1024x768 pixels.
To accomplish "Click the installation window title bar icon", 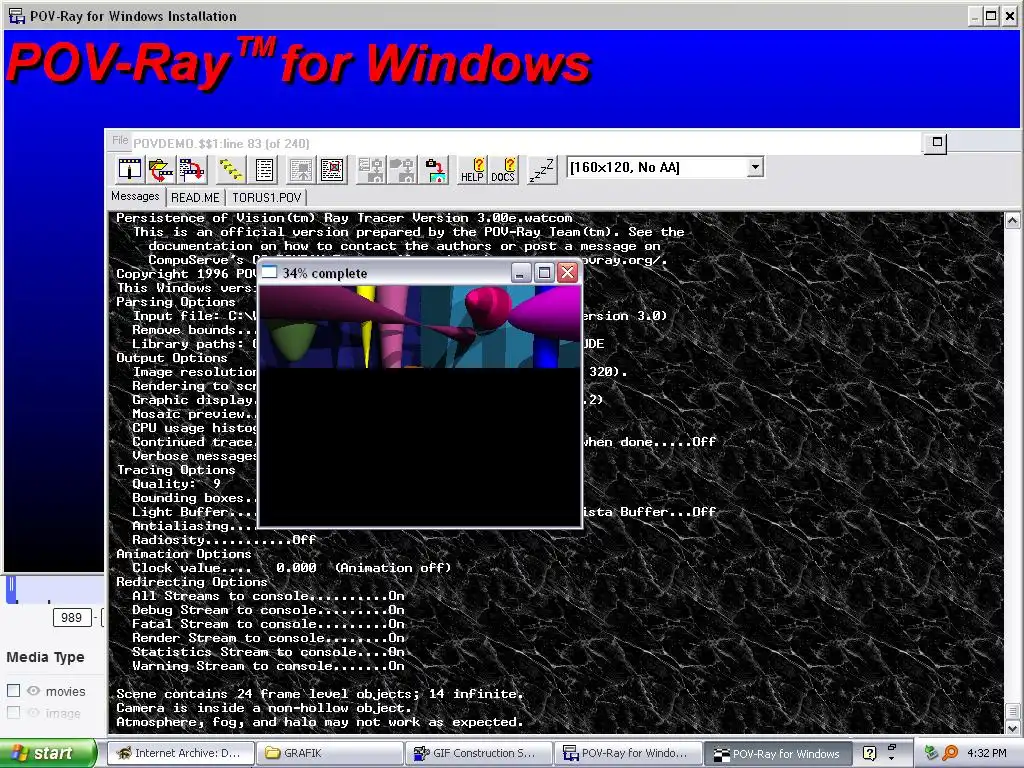I will pos(16,15).
